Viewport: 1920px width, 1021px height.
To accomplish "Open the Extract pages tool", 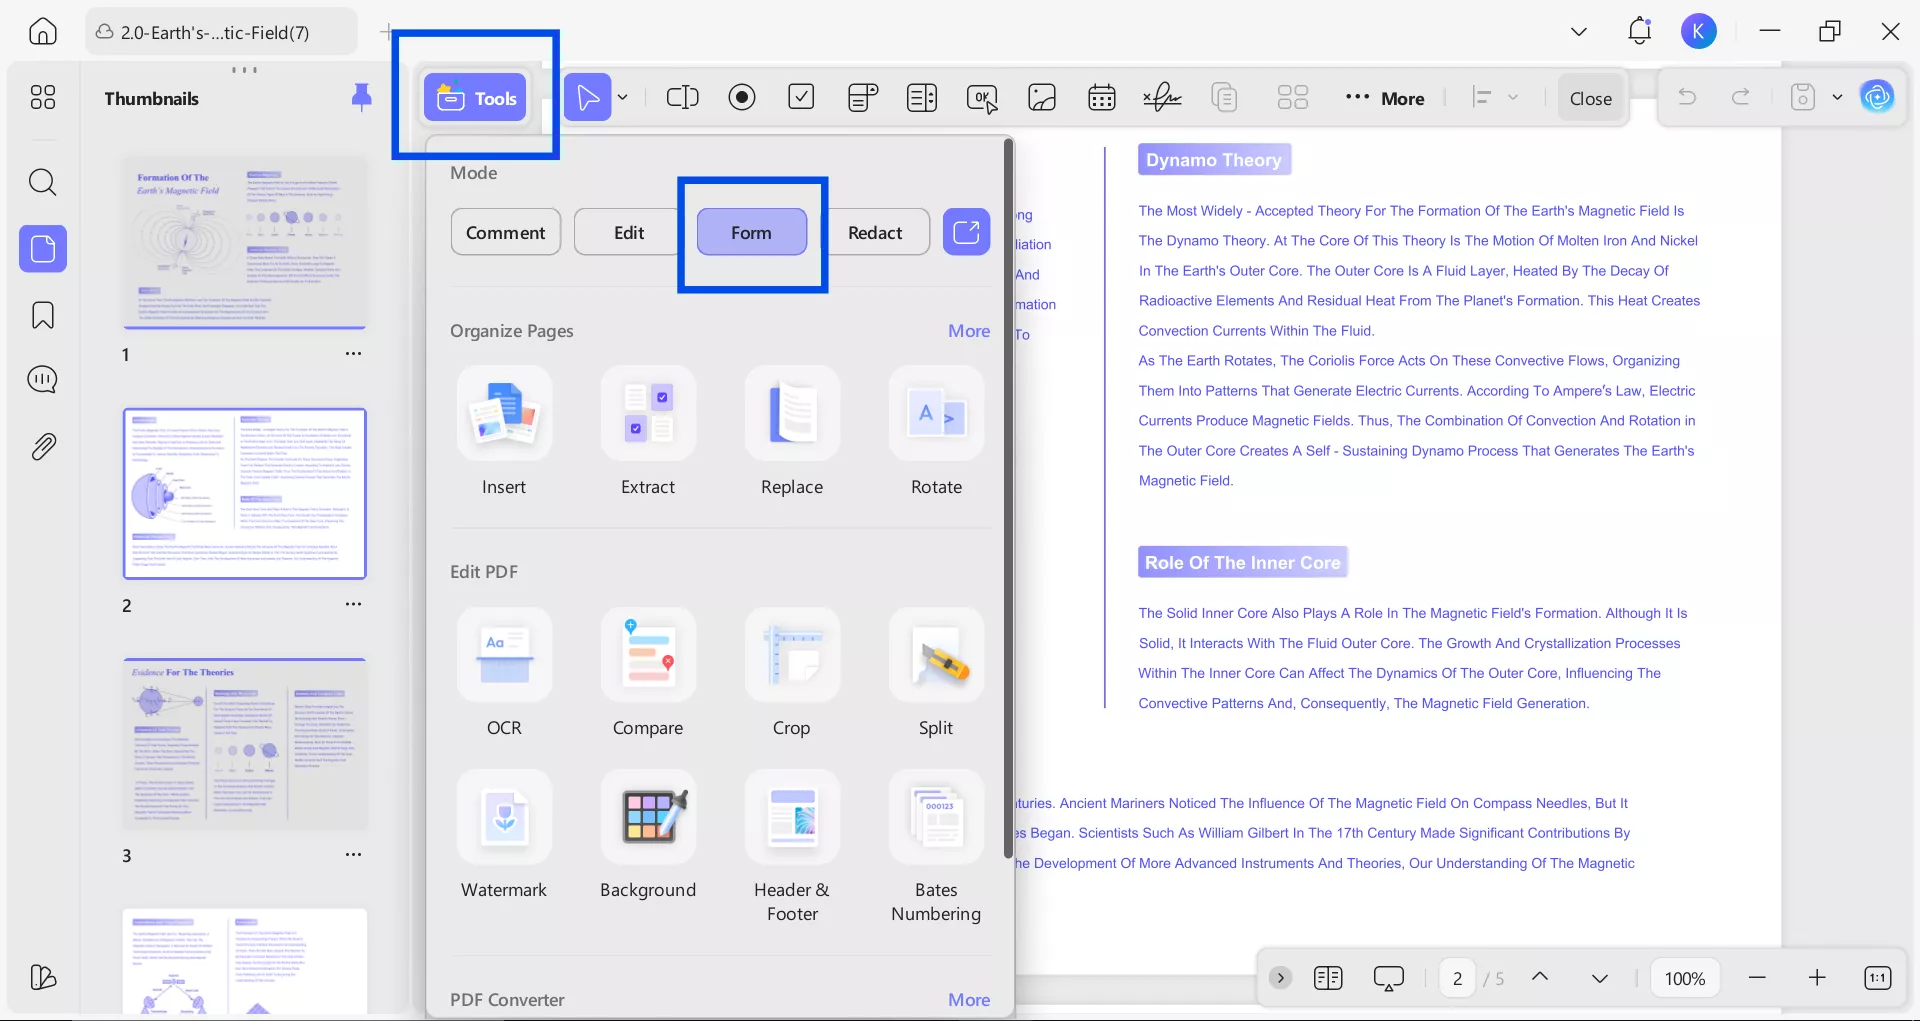I will [x=648, y=431].
